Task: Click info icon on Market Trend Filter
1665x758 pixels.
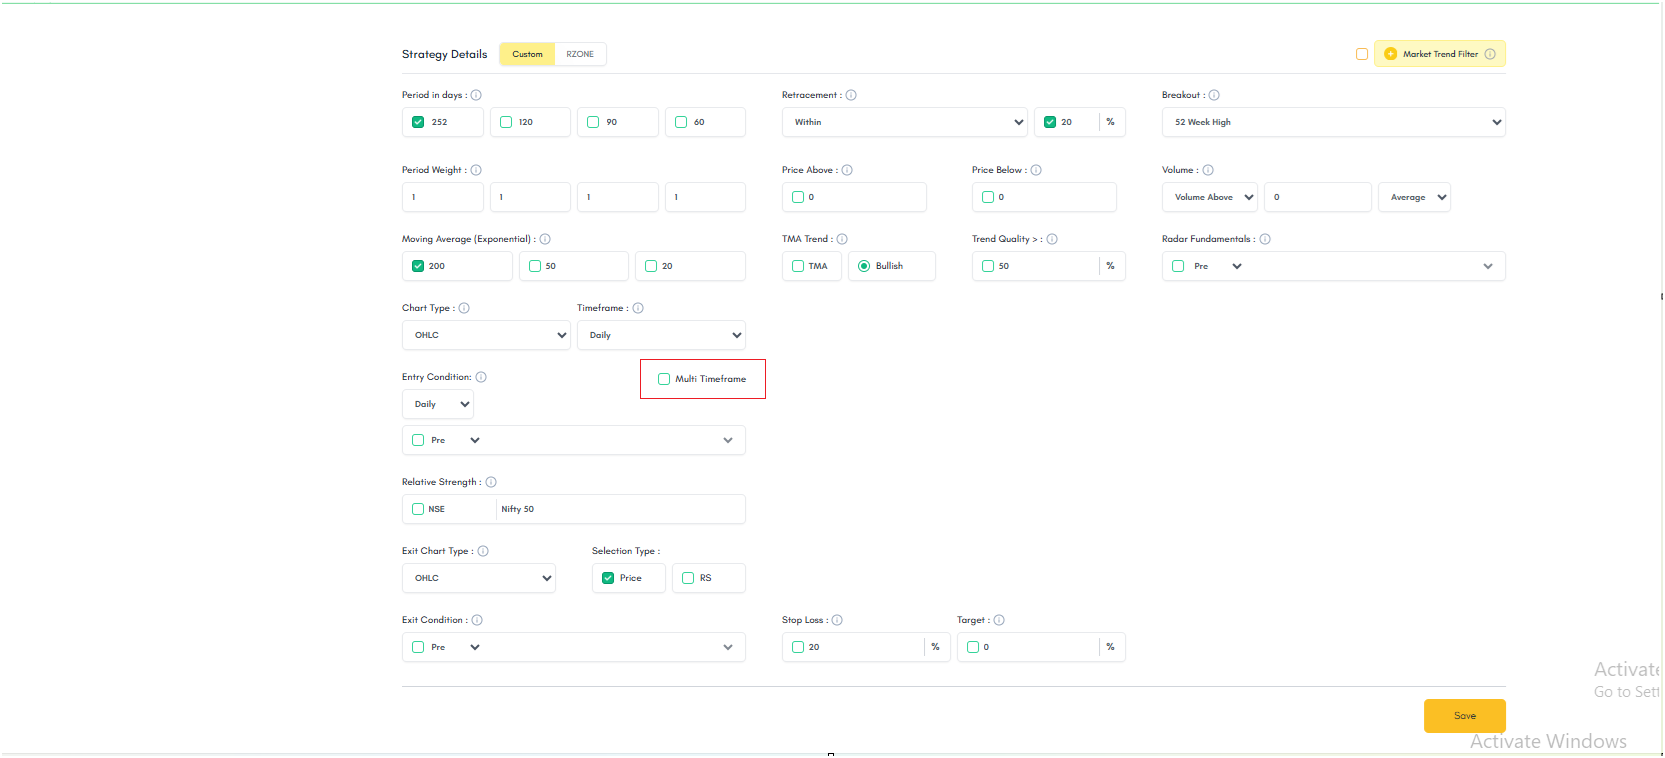Action: (1490, 54)
